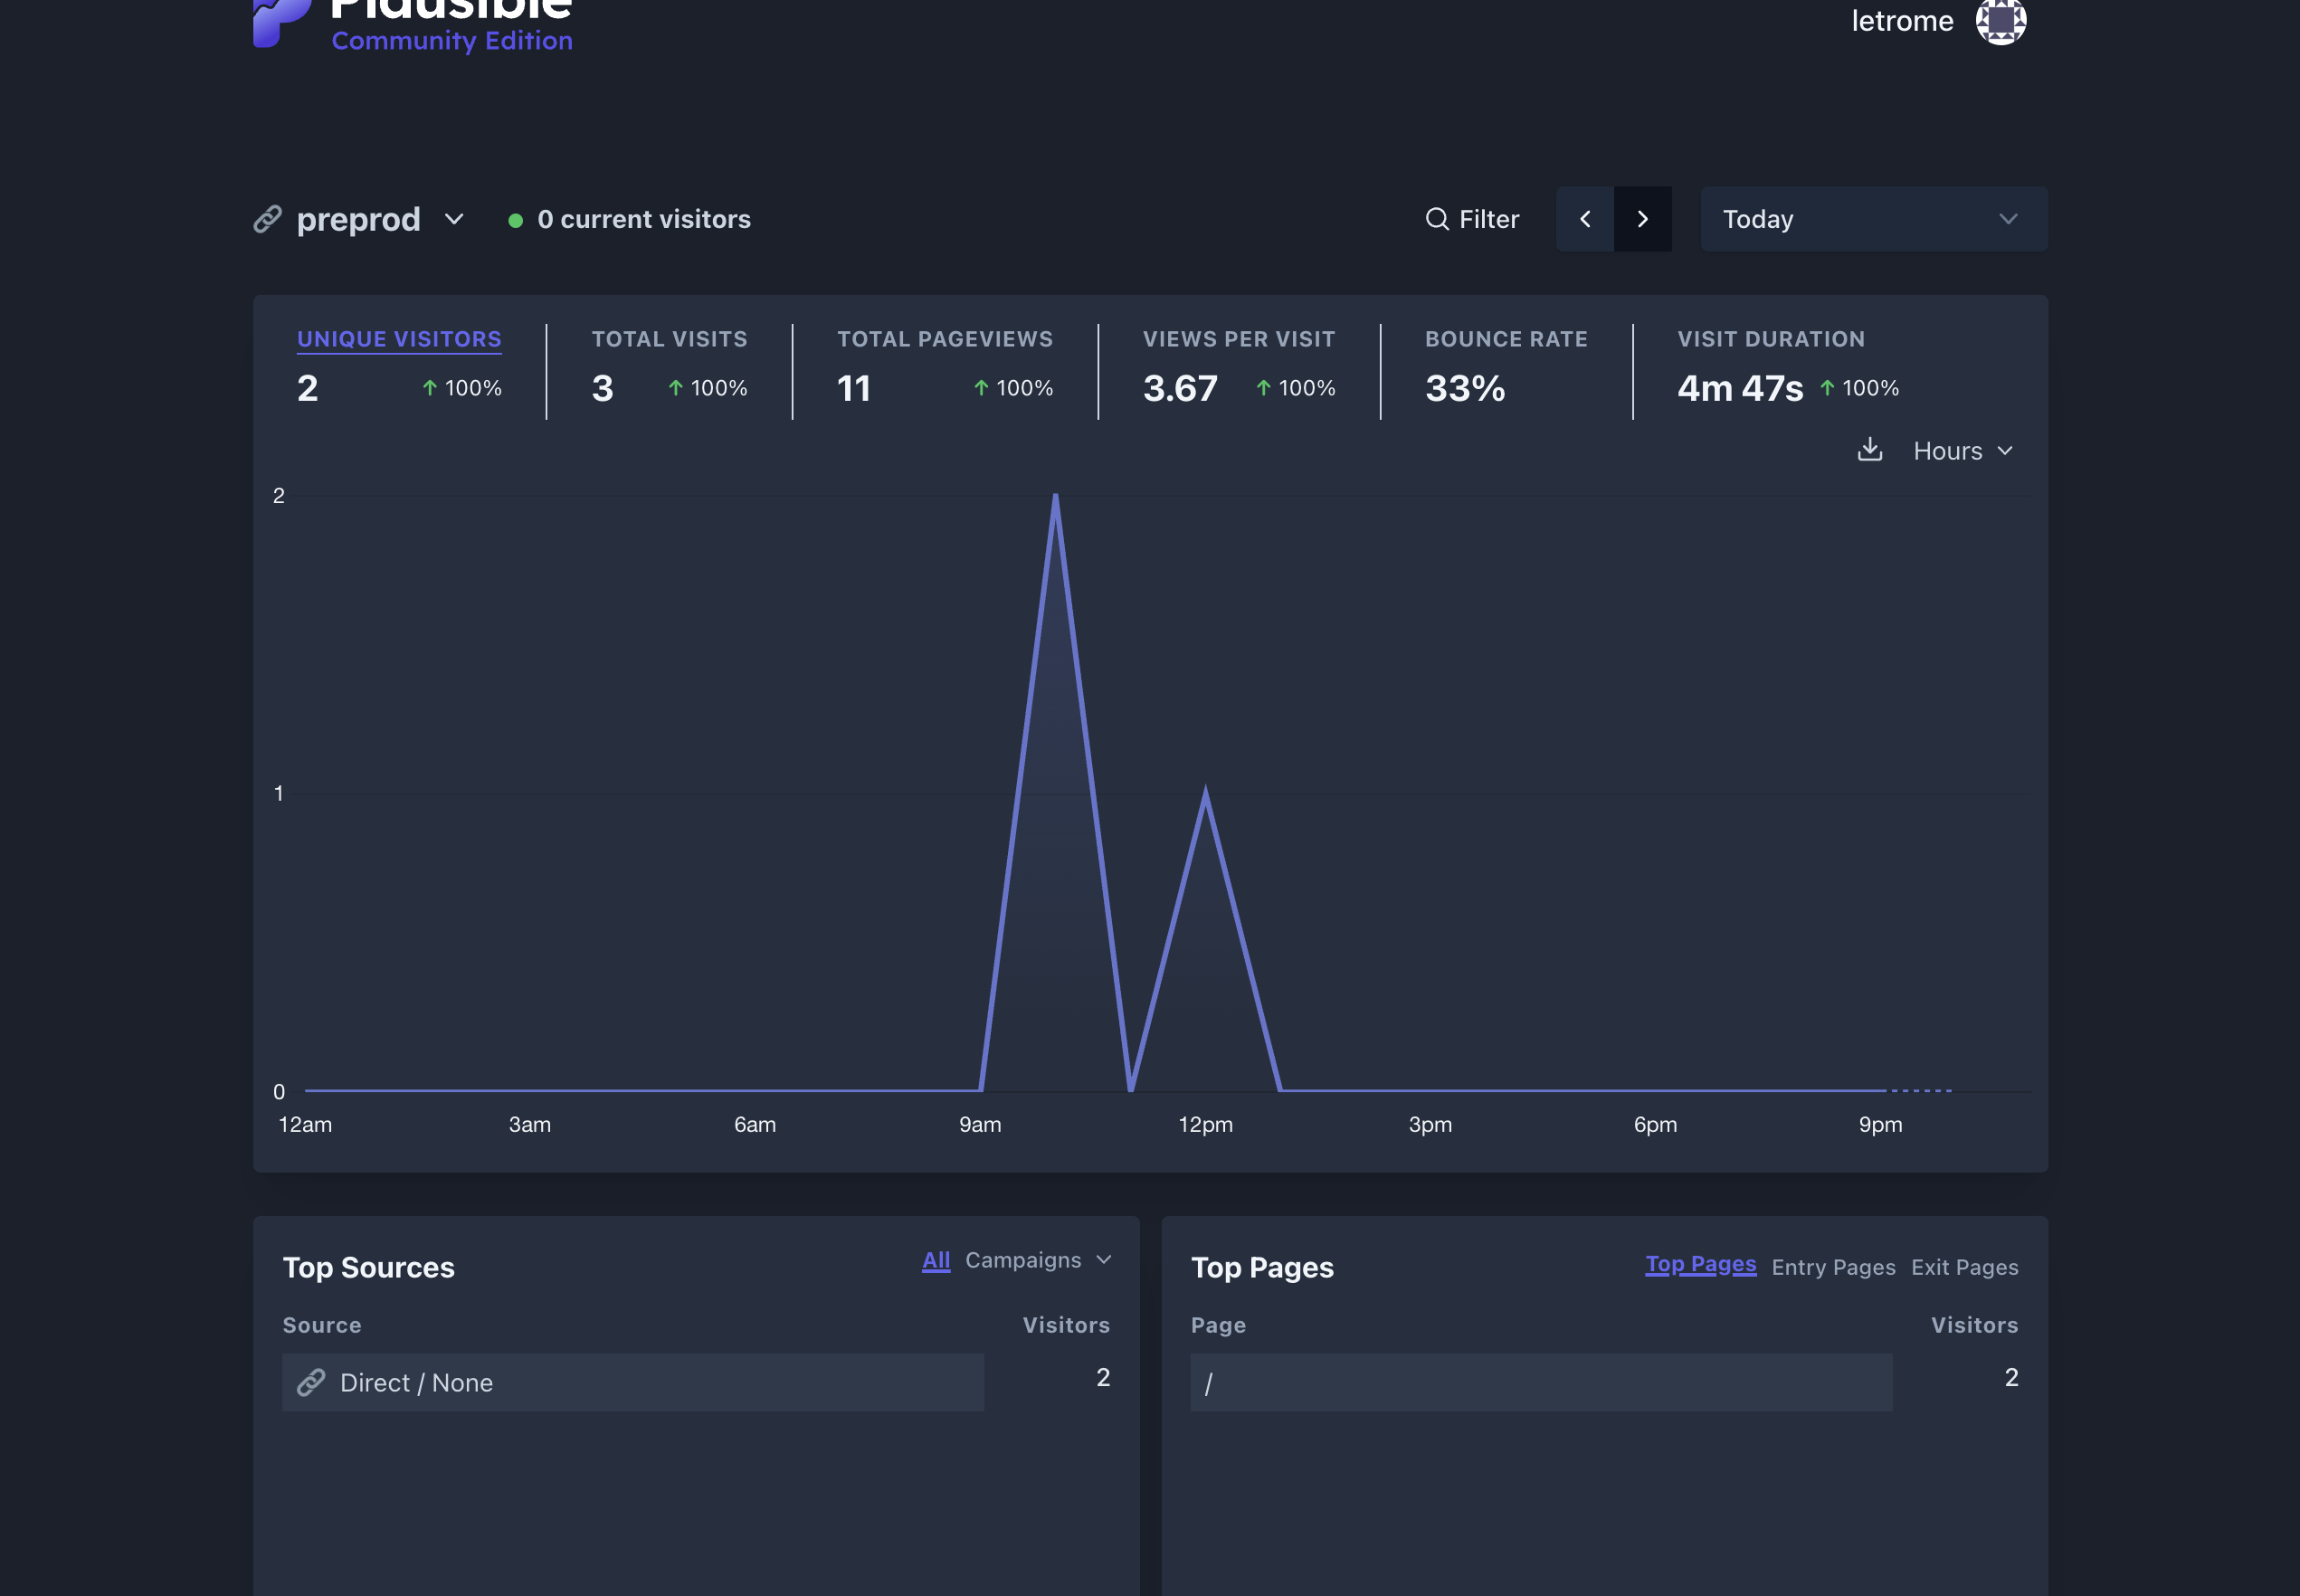Click the Total Pageviews value 11
The width and height of the screenshot is (2300, 1596).
[x=853, y=388]
